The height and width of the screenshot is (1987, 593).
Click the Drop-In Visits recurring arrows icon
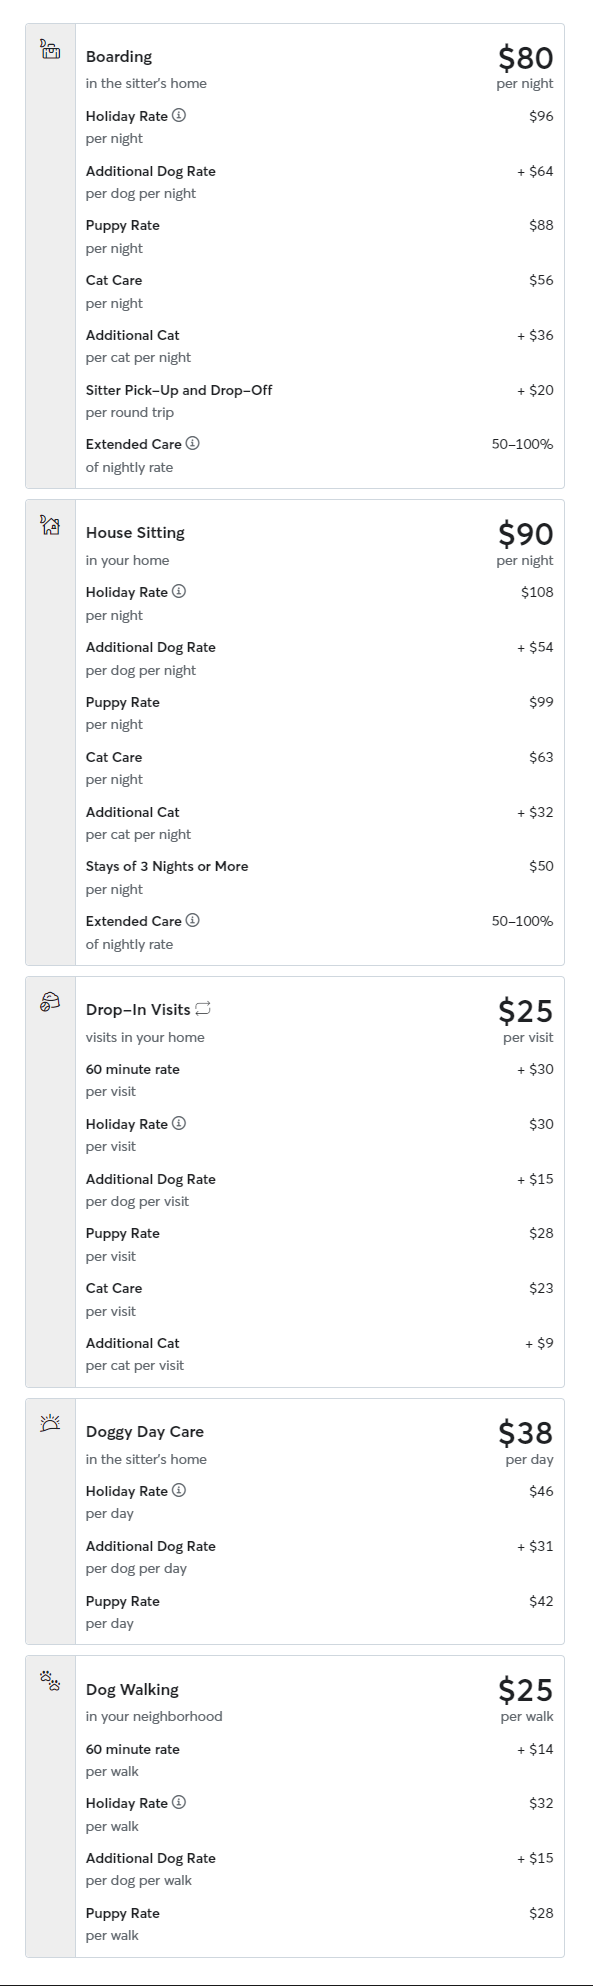pyautogui.click(x=203, y=1008)
